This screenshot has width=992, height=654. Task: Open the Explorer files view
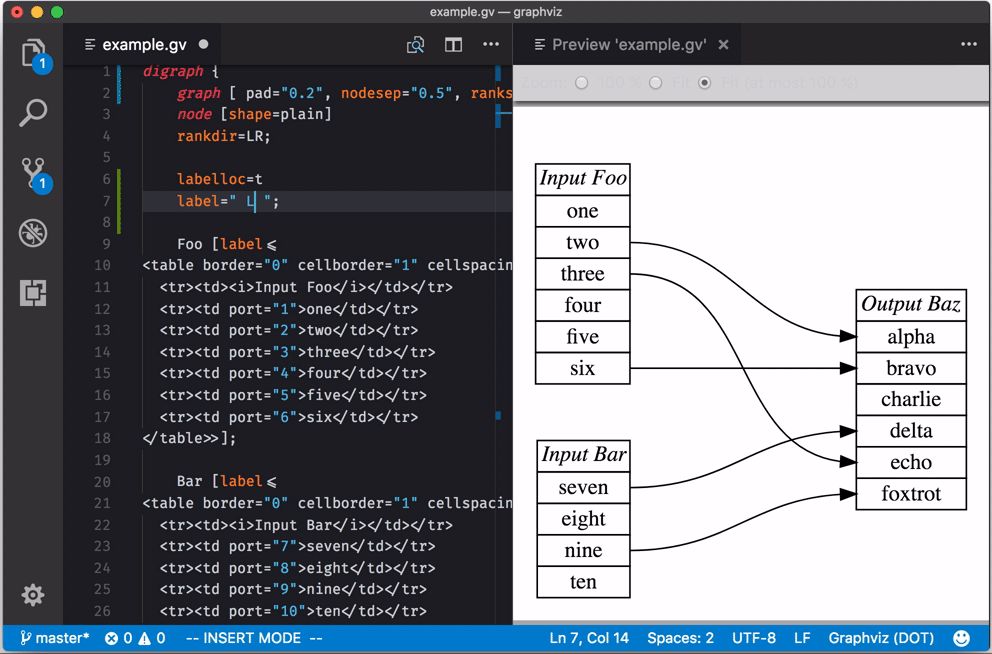pos(33,52)
